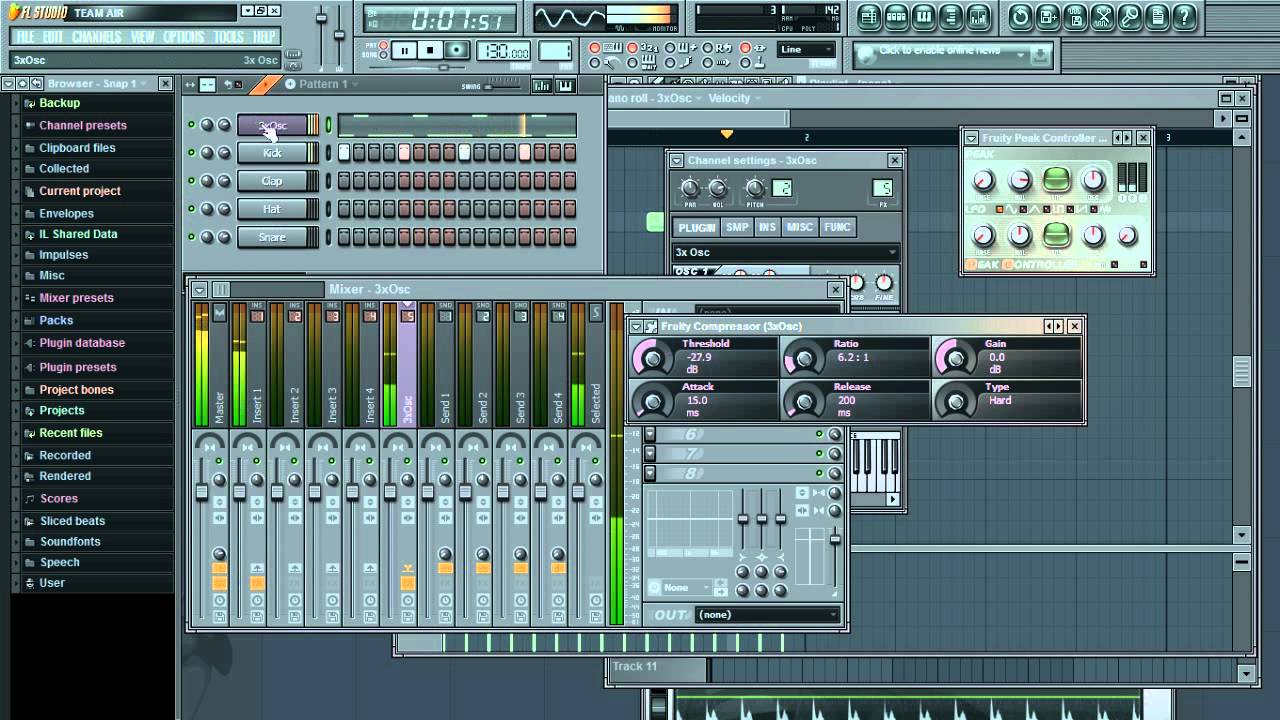Arm the transport Record button

pos(457,50)
